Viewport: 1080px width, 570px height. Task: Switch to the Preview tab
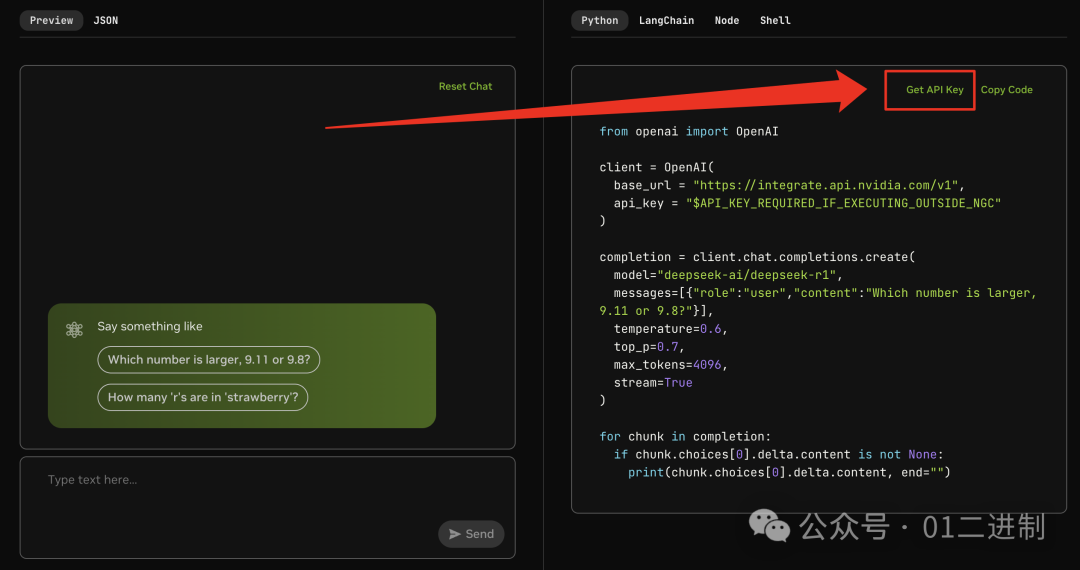tap(52, 21)
